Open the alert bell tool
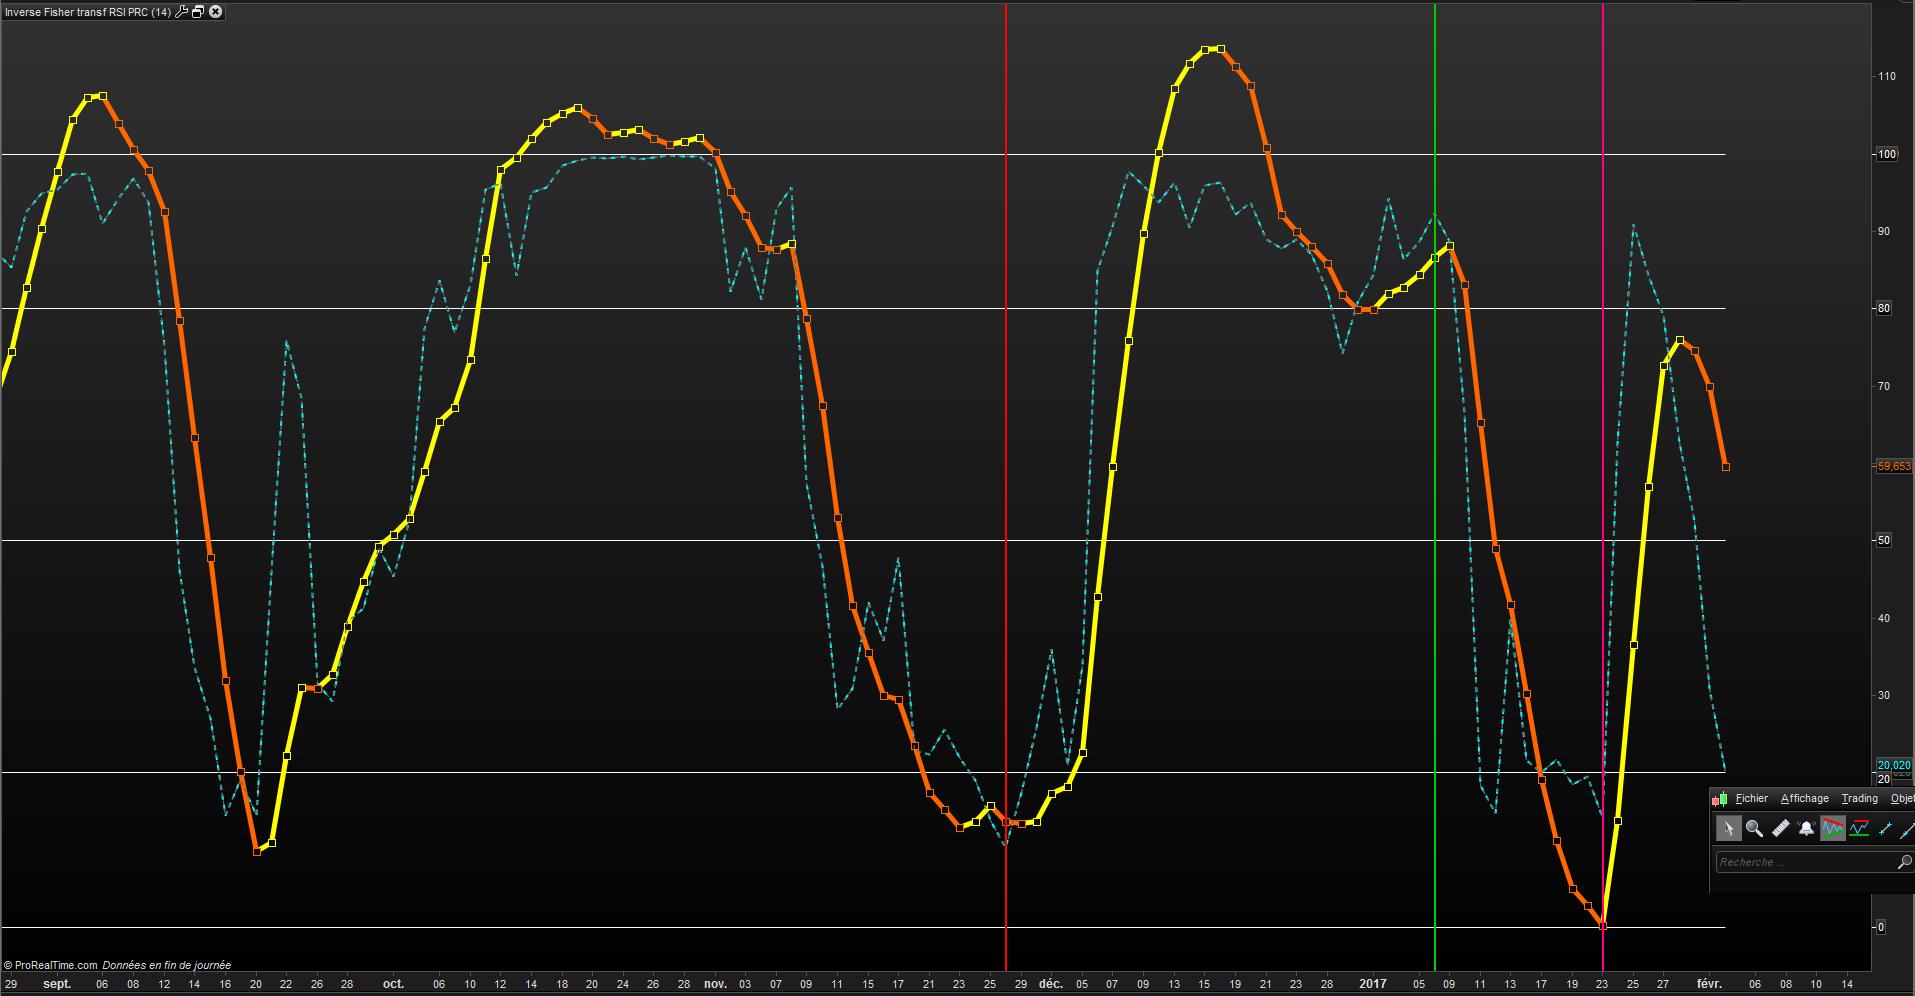Screen dimensions: 1915x996 1806,829
